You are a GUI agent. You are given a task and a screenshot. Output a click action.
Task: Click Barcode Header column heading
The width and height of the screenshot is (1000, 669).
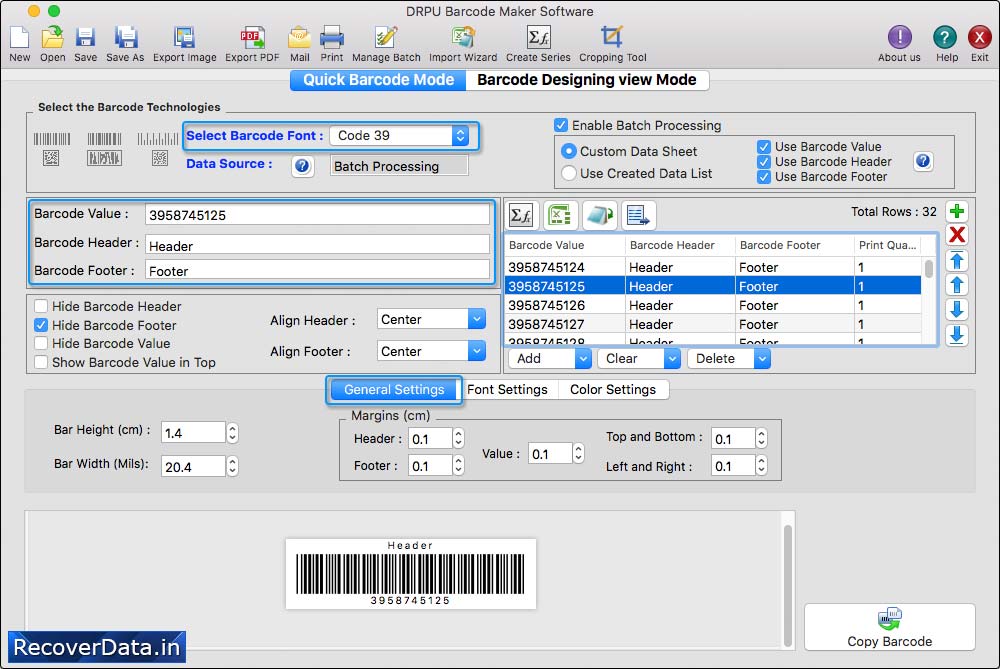point(672,246)
